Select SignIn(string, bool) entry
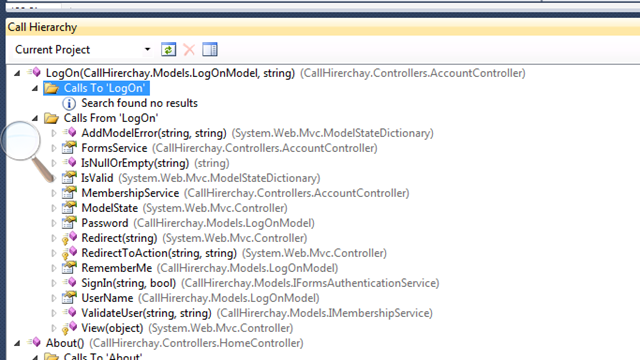Screen dimensions: 640x360 click(260, 283)
